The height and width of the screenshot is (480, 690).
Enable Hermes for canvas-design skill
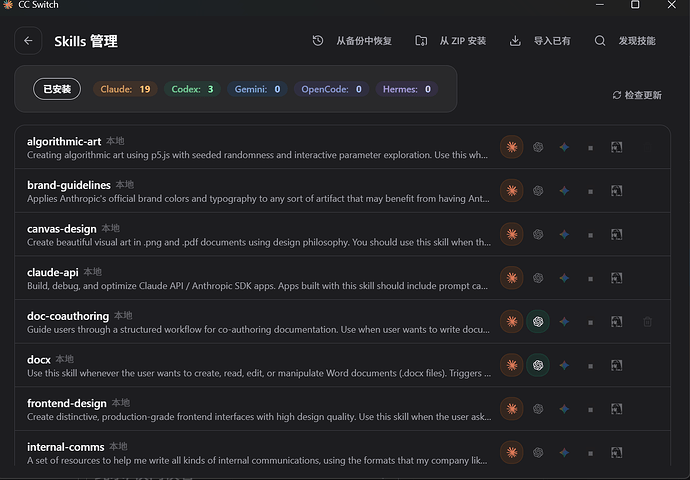[617, 234]
